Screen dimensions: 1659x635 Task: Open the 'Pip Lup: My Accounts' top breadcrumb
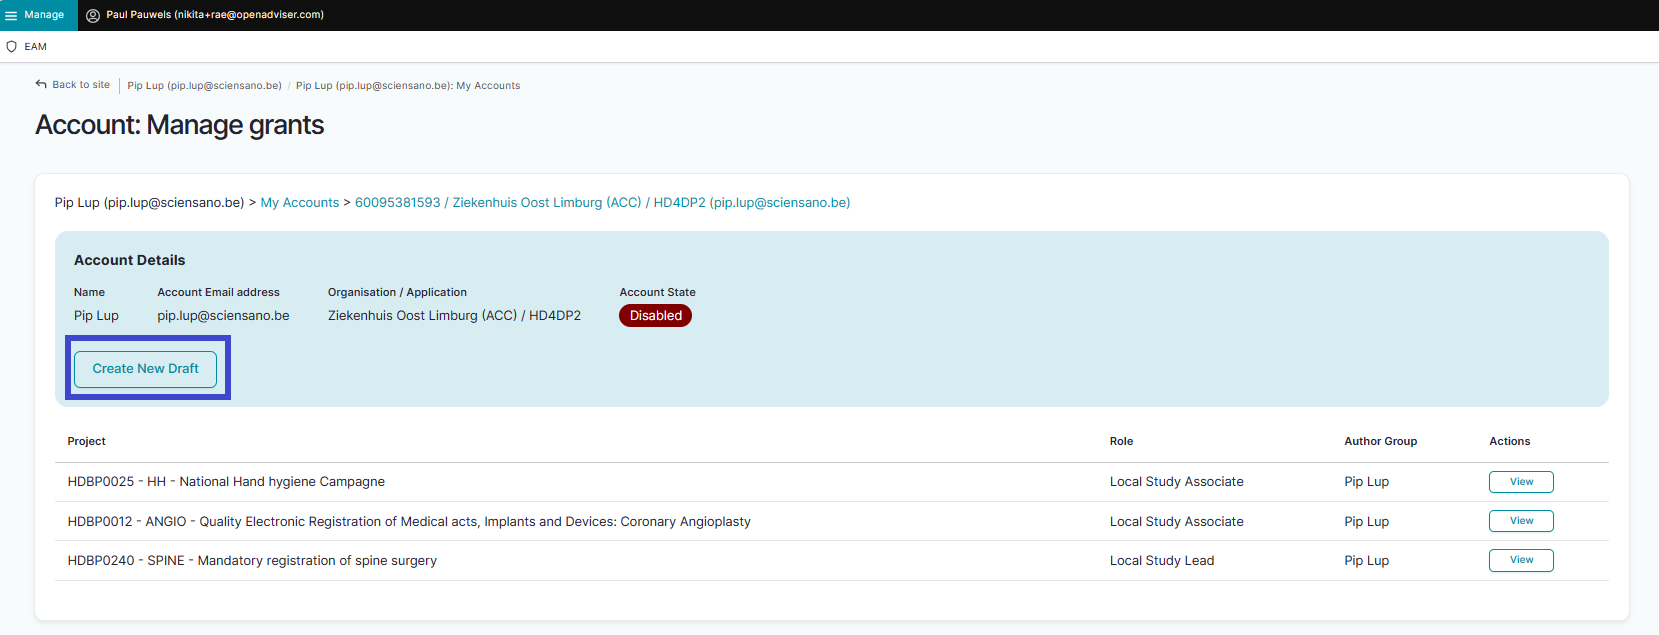tap(407, 86)
